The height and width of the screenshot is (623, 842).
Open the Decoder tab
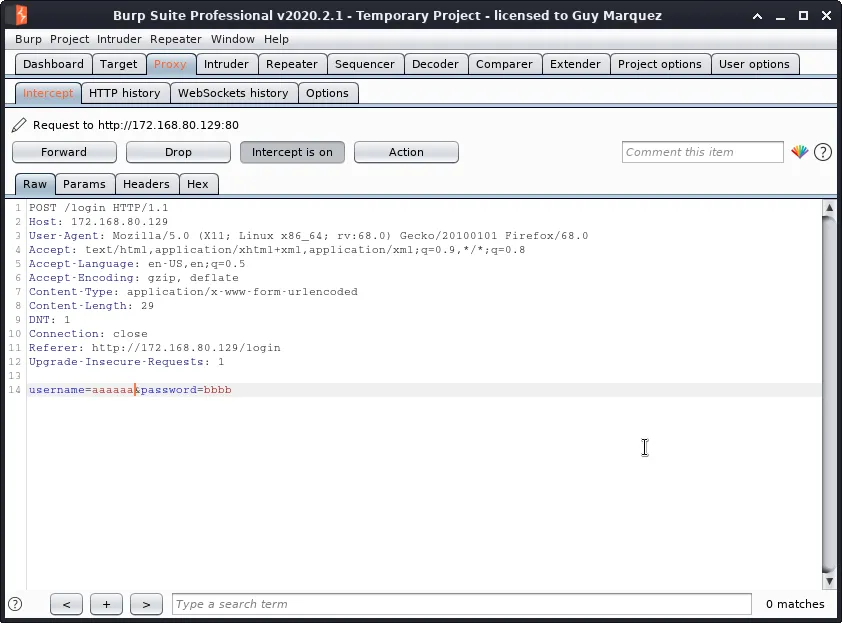click(x=435, y=64)
